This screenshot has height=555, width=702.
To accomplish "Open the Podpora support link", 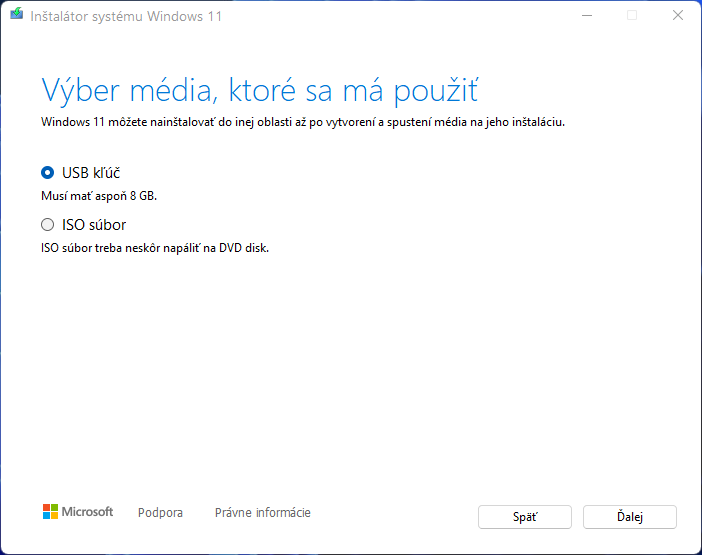I will (160, 512).
